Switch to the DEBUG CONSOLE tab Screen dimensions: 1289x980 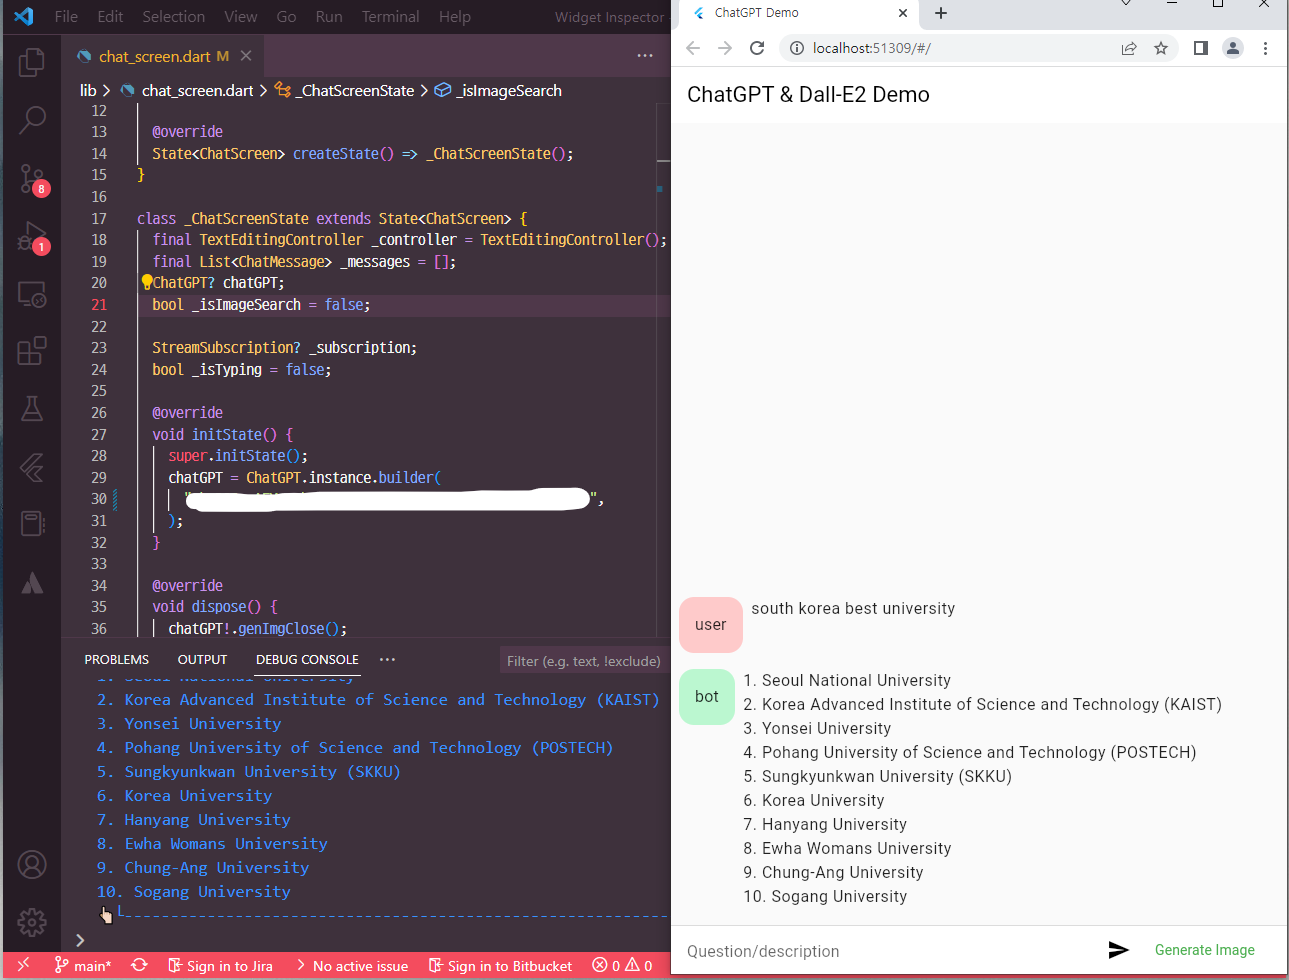tap(307, 659)
